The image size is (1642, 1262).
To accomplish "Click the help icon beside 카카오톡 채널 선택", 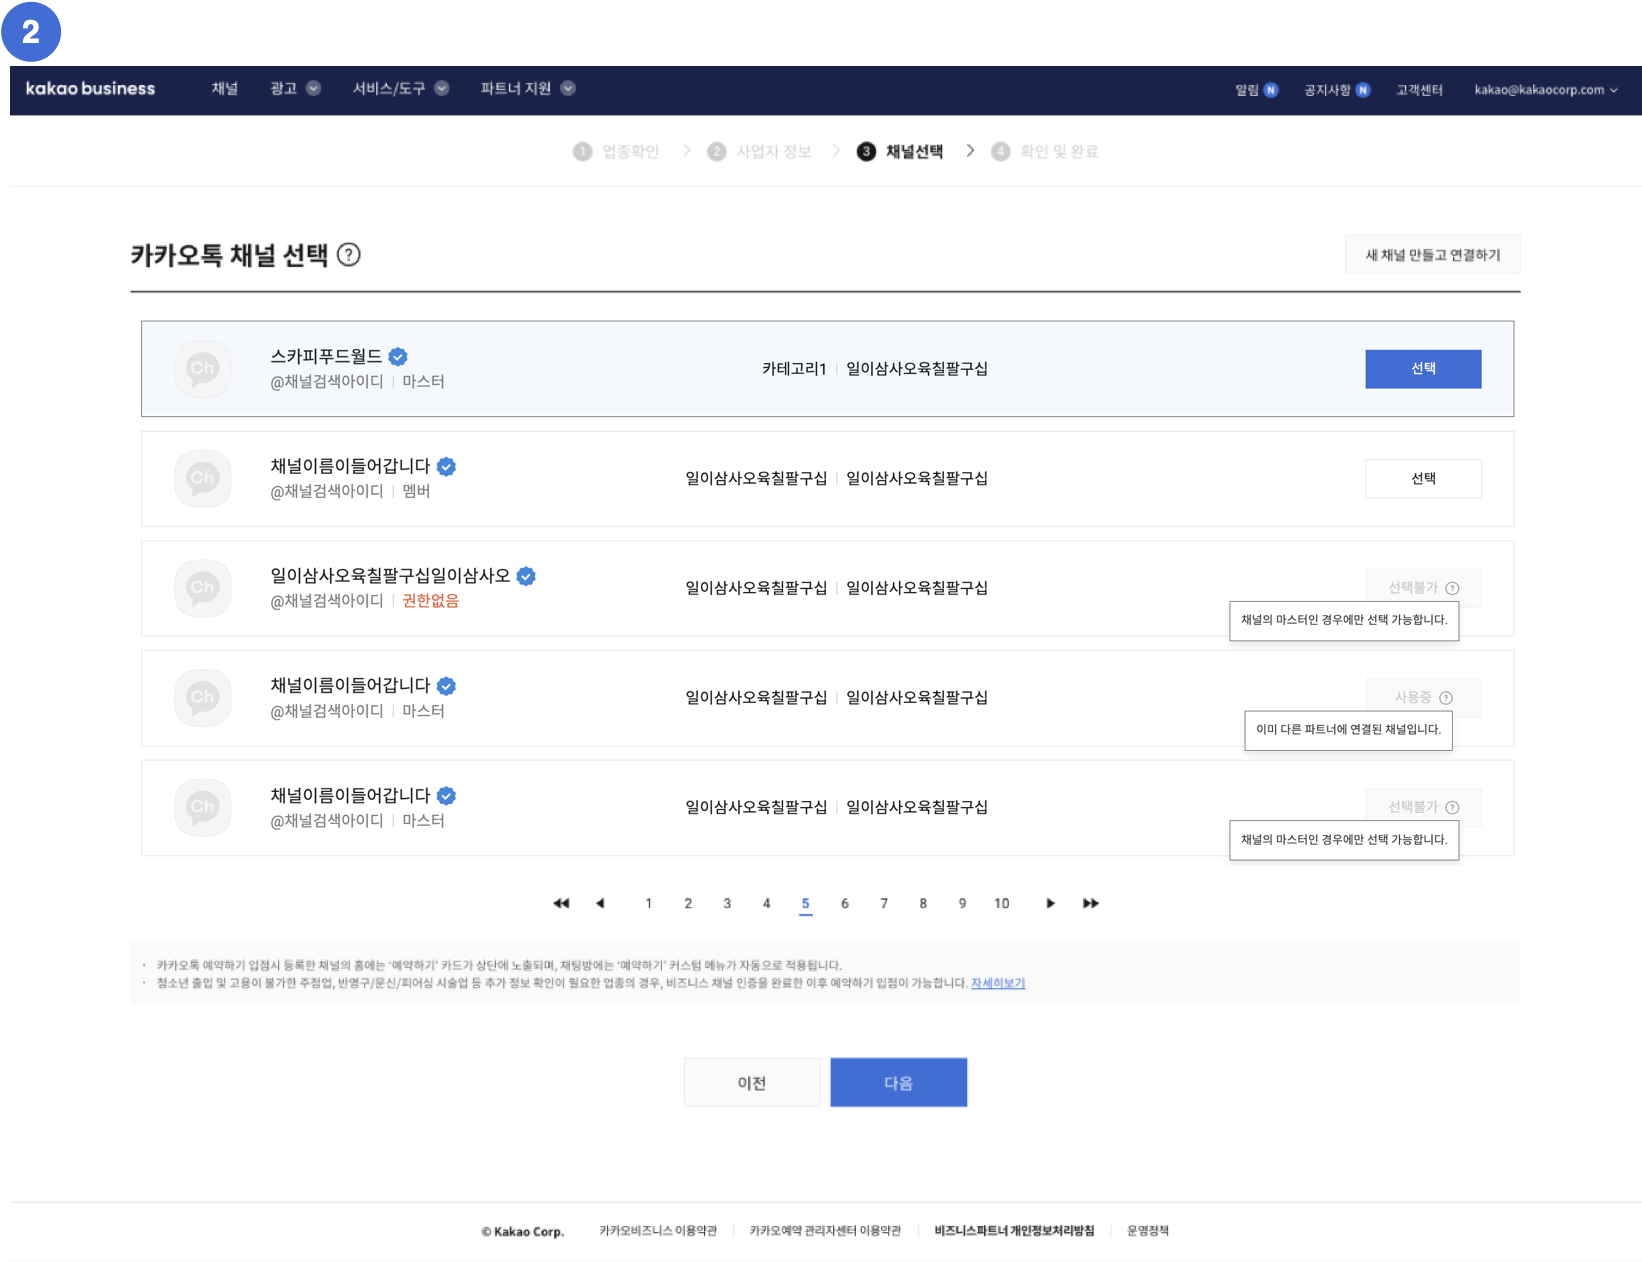I will pos(348,255).
